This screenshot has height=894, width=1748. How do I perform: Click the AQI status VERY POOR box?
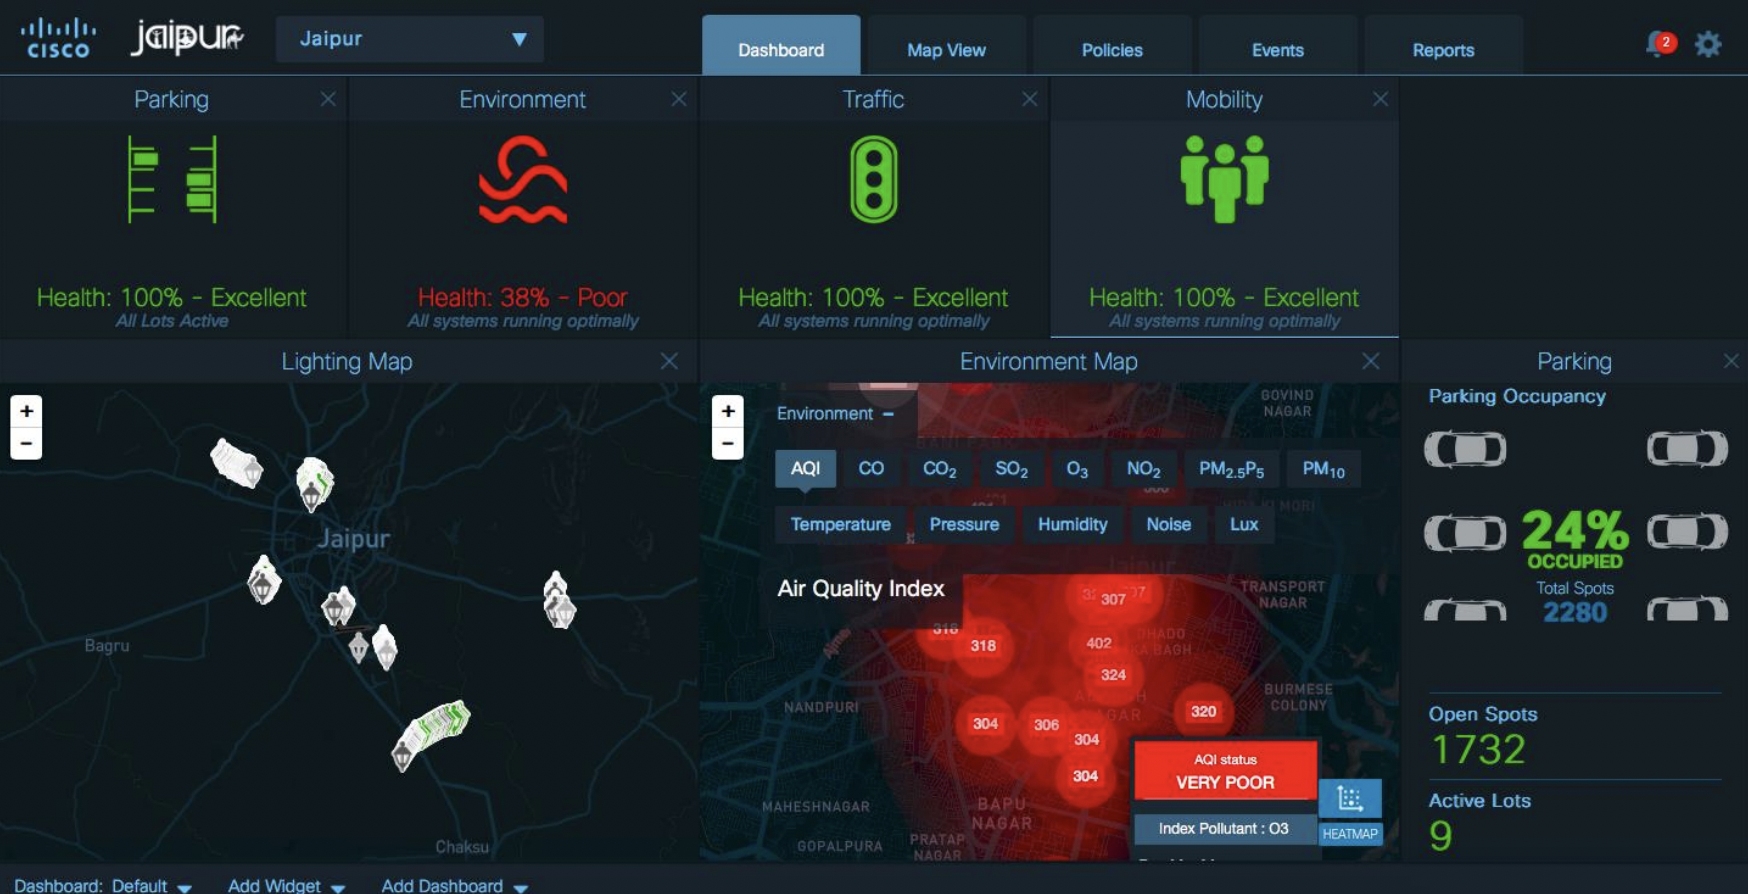click(x=1225, y=771)
